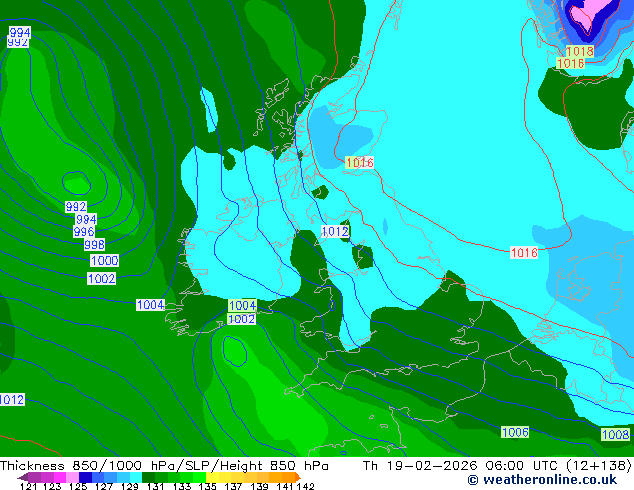Click the "Thickness 850/1000 hPa/SLP/Height 850 hPa" title

[164, 465]
